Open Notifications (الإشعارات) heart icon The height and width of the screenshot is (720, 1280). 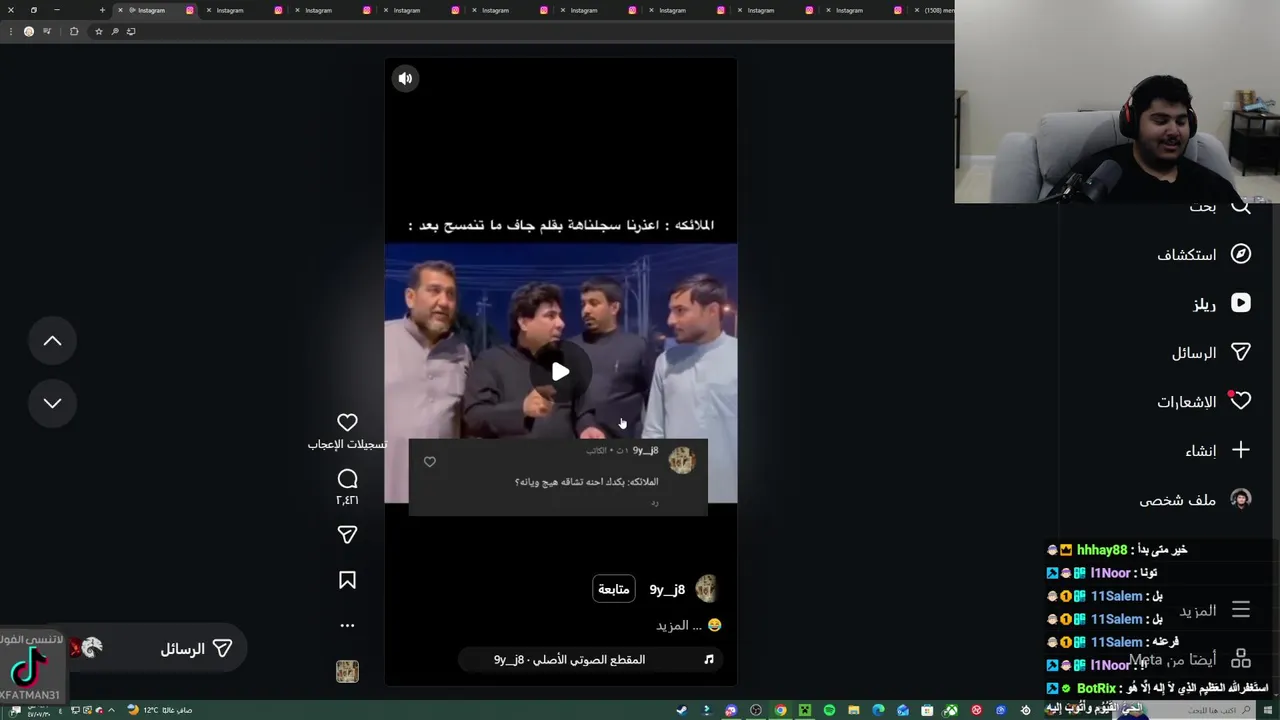tap(1240, 401)
